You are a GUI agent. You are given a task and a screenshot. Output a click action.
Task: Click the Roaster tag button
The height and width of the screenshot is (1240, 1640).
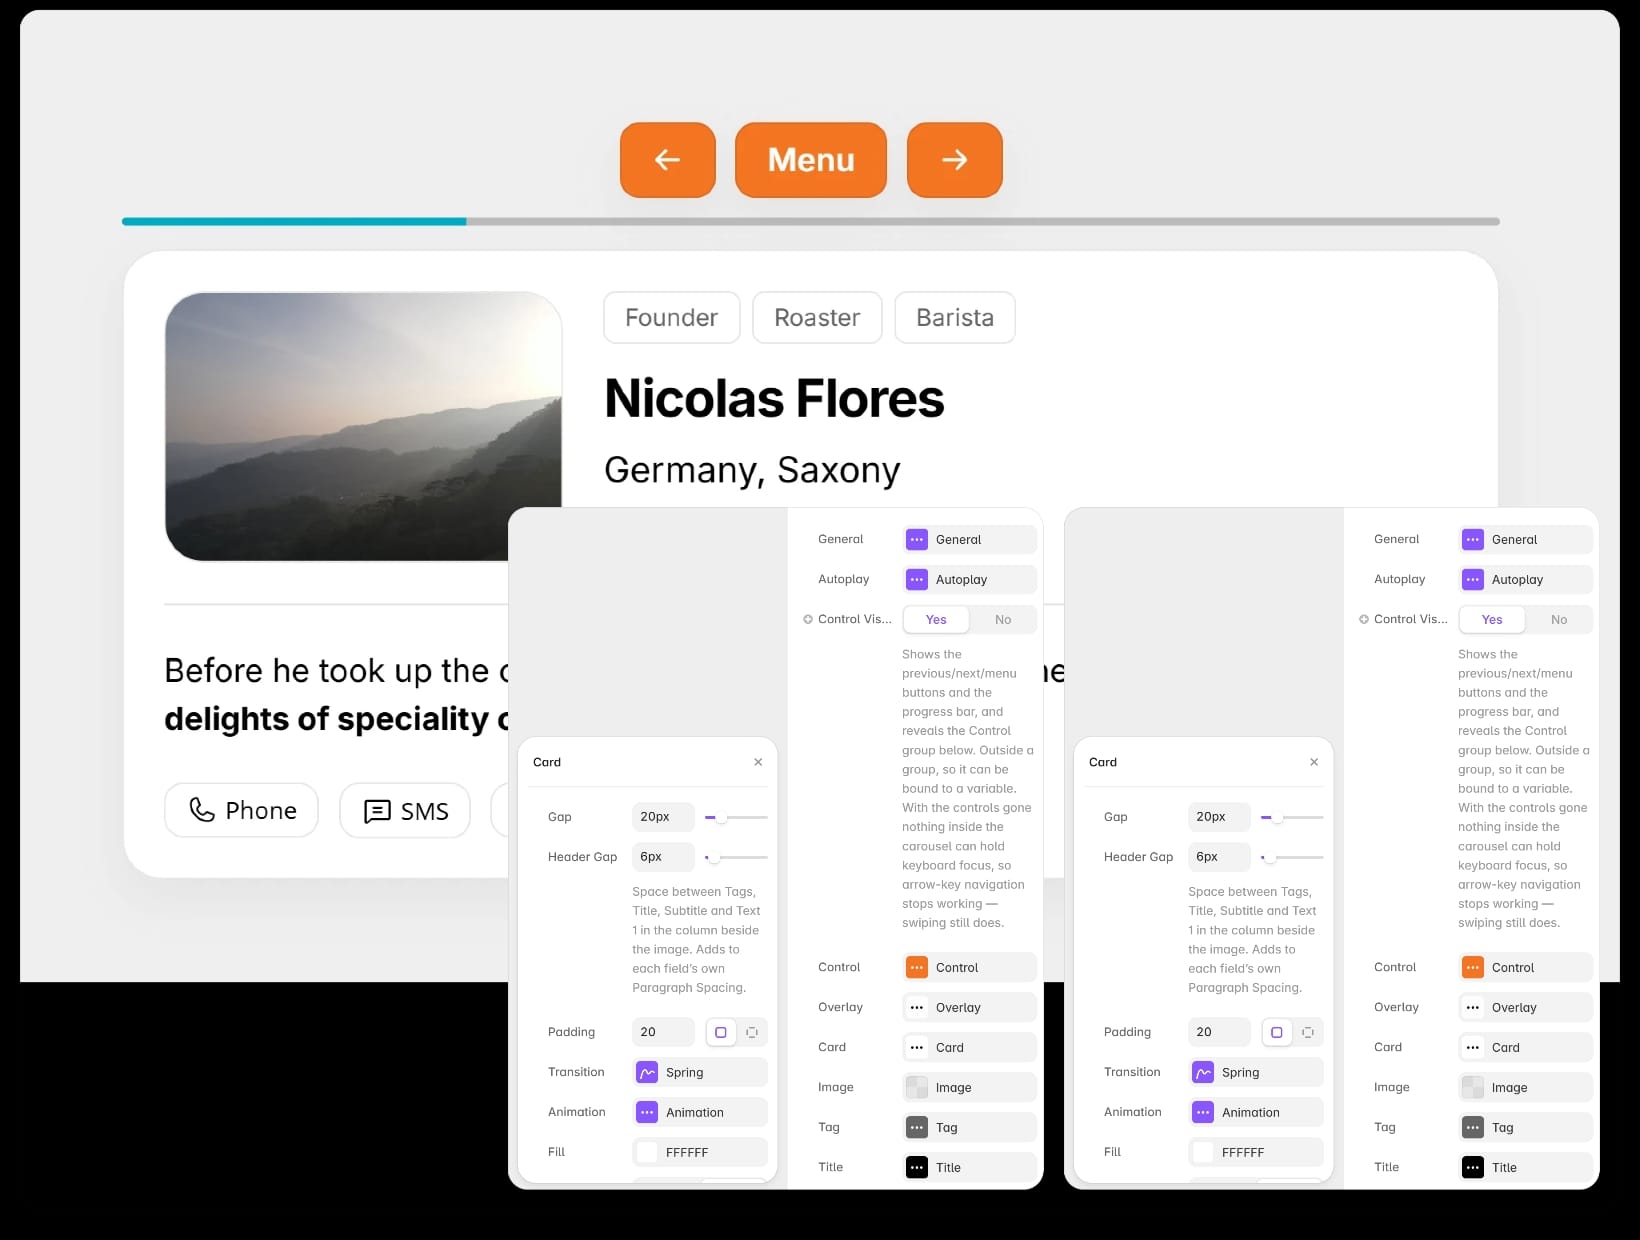tap(817, 318)
